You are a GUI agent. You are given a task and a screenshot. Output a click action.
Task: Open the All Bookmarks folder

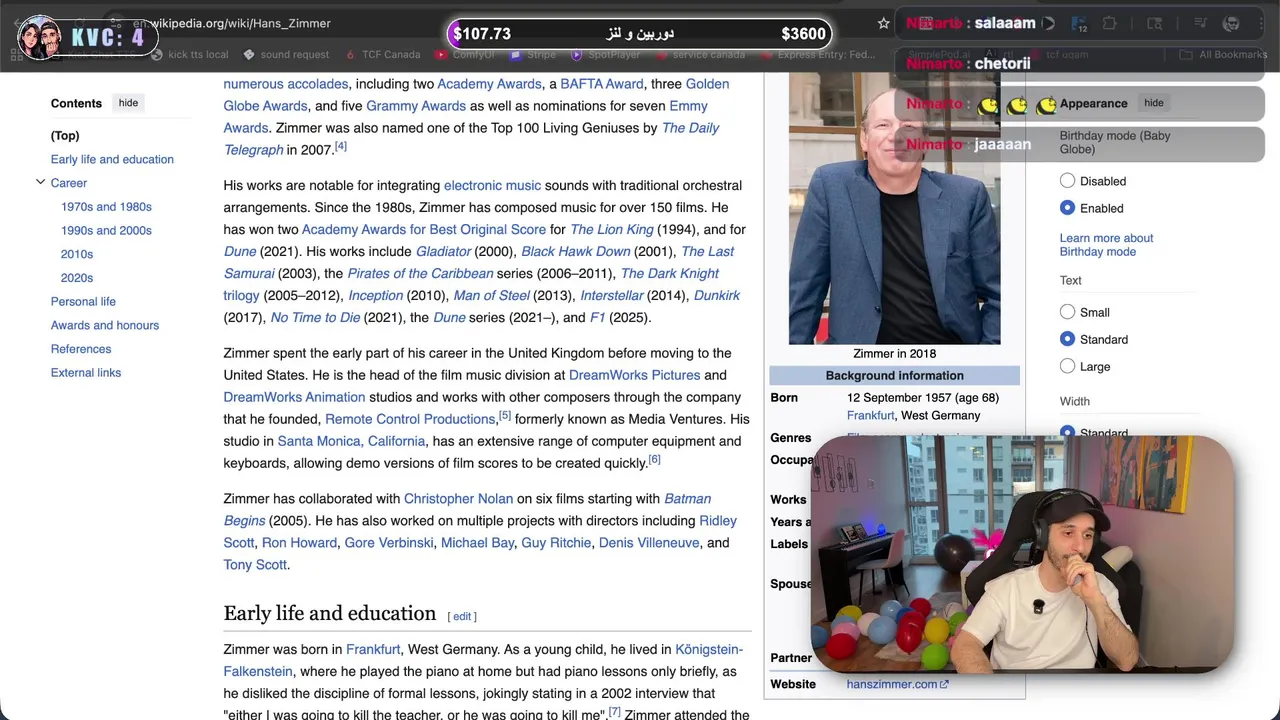1224,55
